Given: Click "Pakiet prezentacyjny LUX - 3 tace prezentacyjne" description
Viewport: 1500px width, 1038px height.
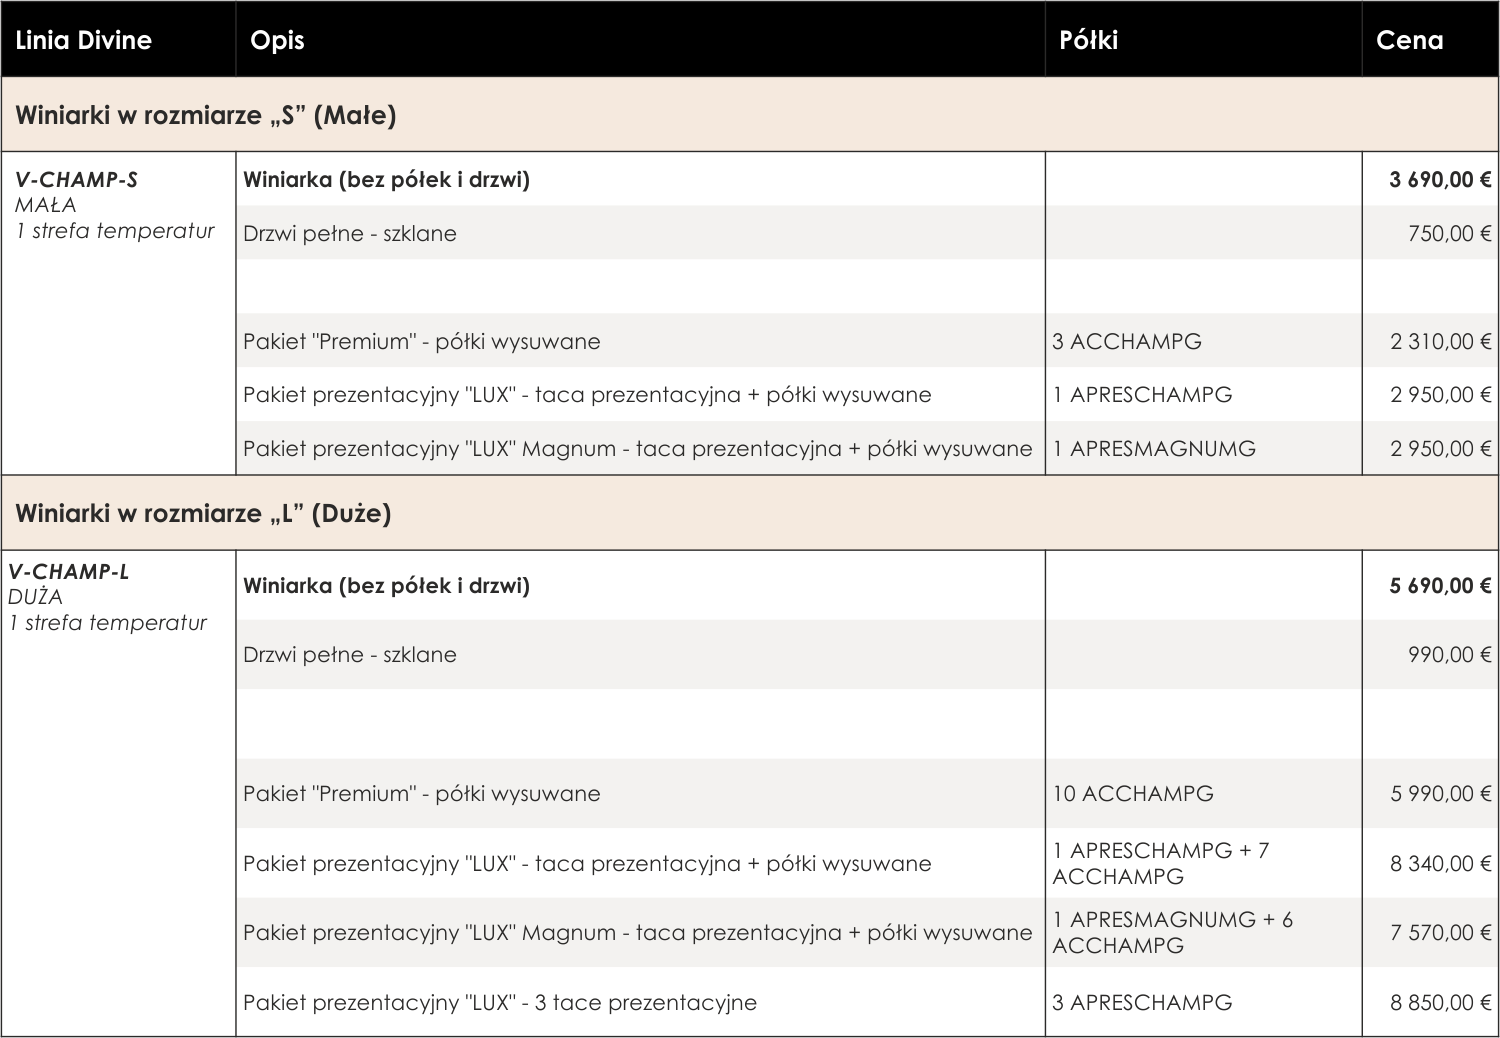Looking at the screenshot, I should pyautogui.click(x=500, y=1003).
